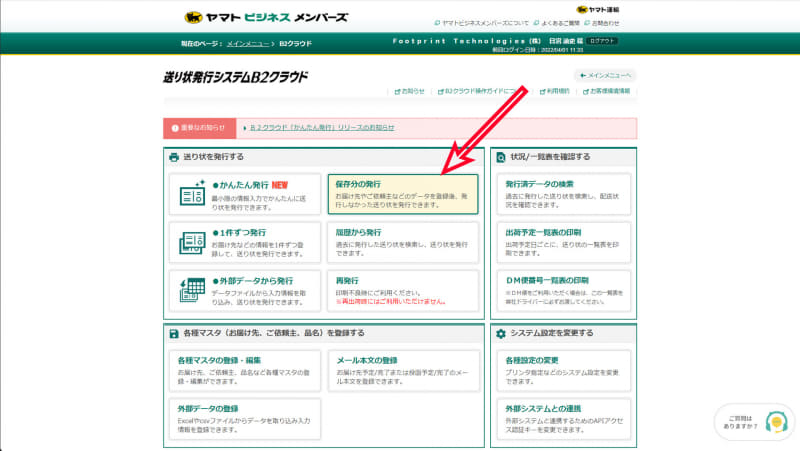Open 出荷予定一覧表の印刷 card
The image size is (800, 451).
(563, 242)
